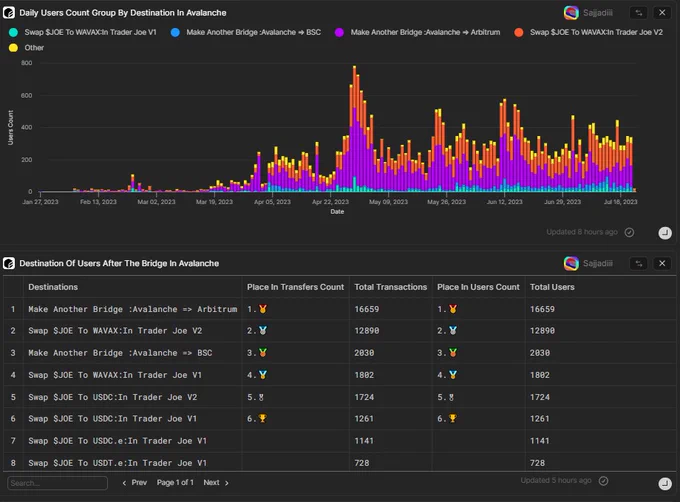Toggle the Swap $JOE To WAVAX Trader Joe V1 legend series
The width and height of the screenshot is (680, 502).
click(x=82, y=32)
